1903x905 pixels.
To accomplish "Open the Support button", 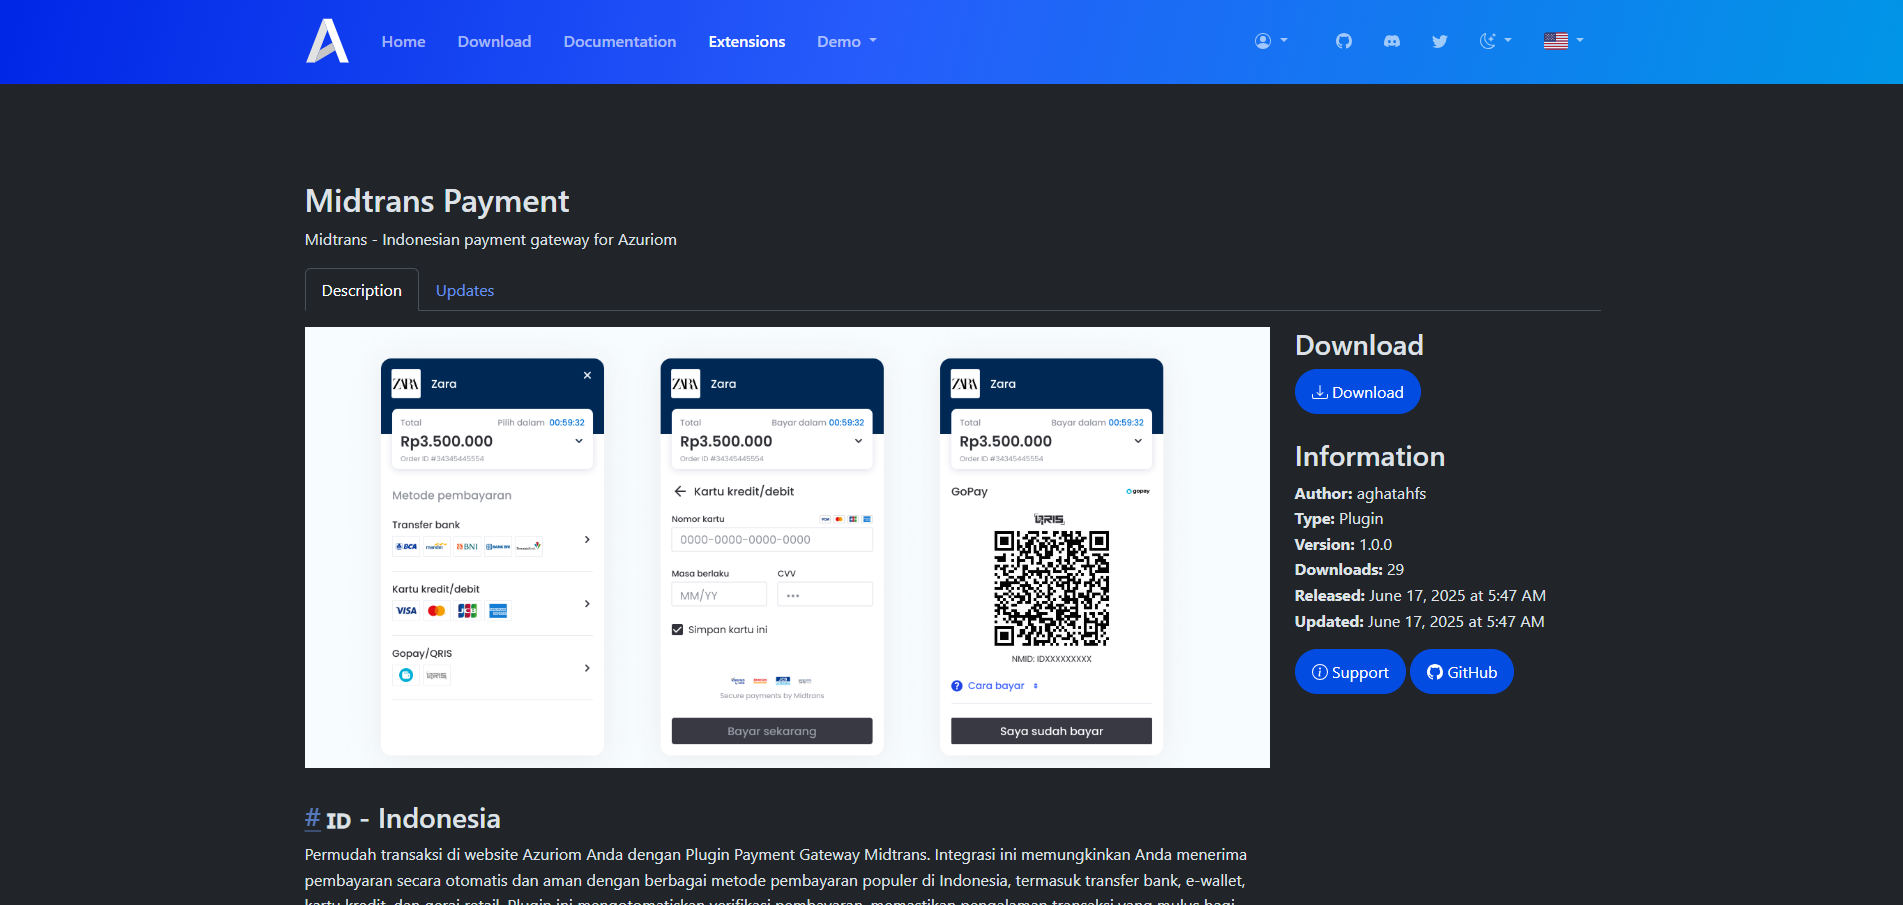I will tap(1349, 671).
